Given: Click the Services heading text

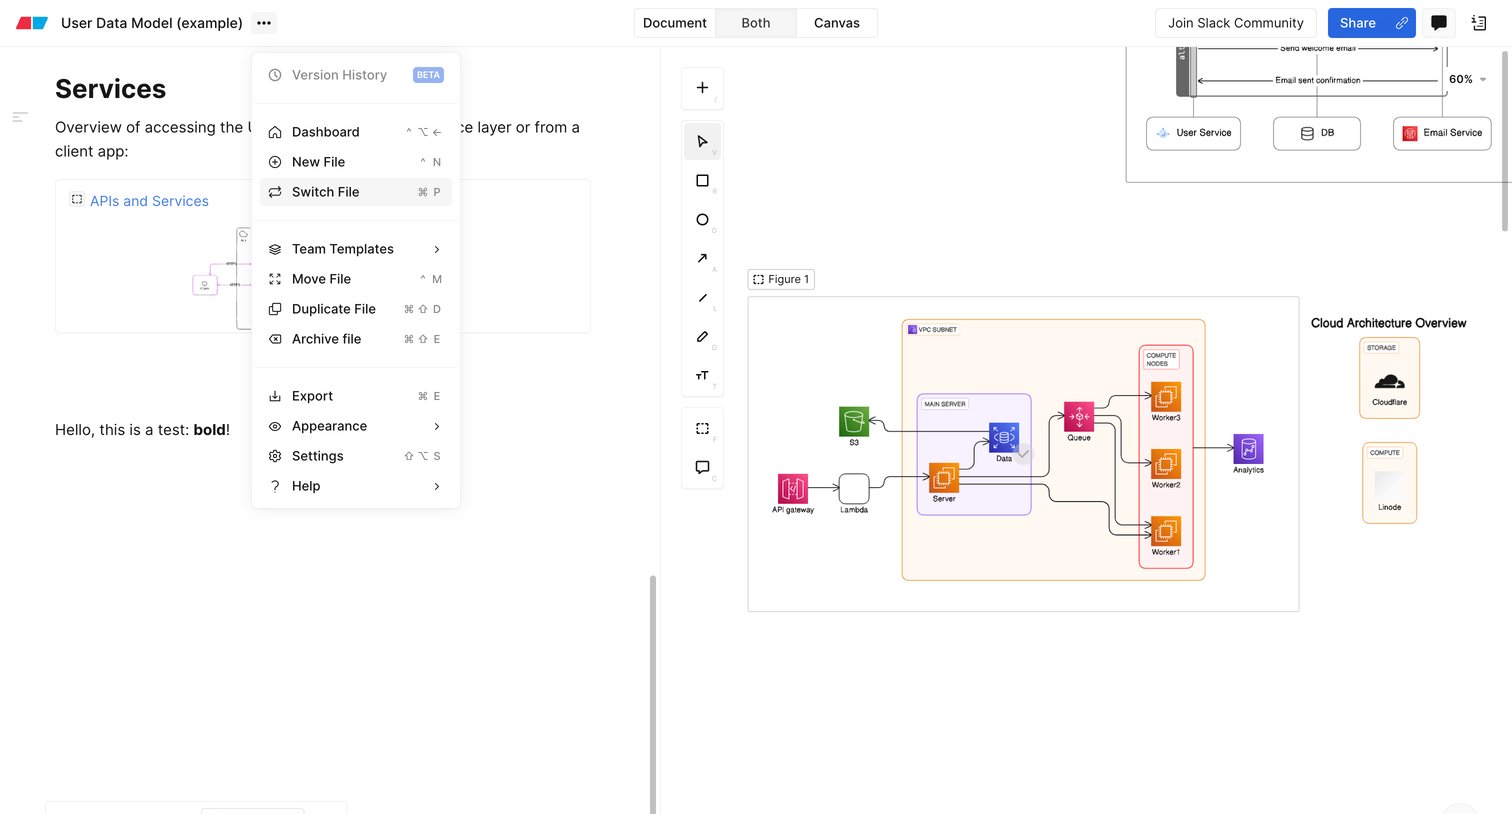Looking at the screenshot, I should tap(110, 89).
